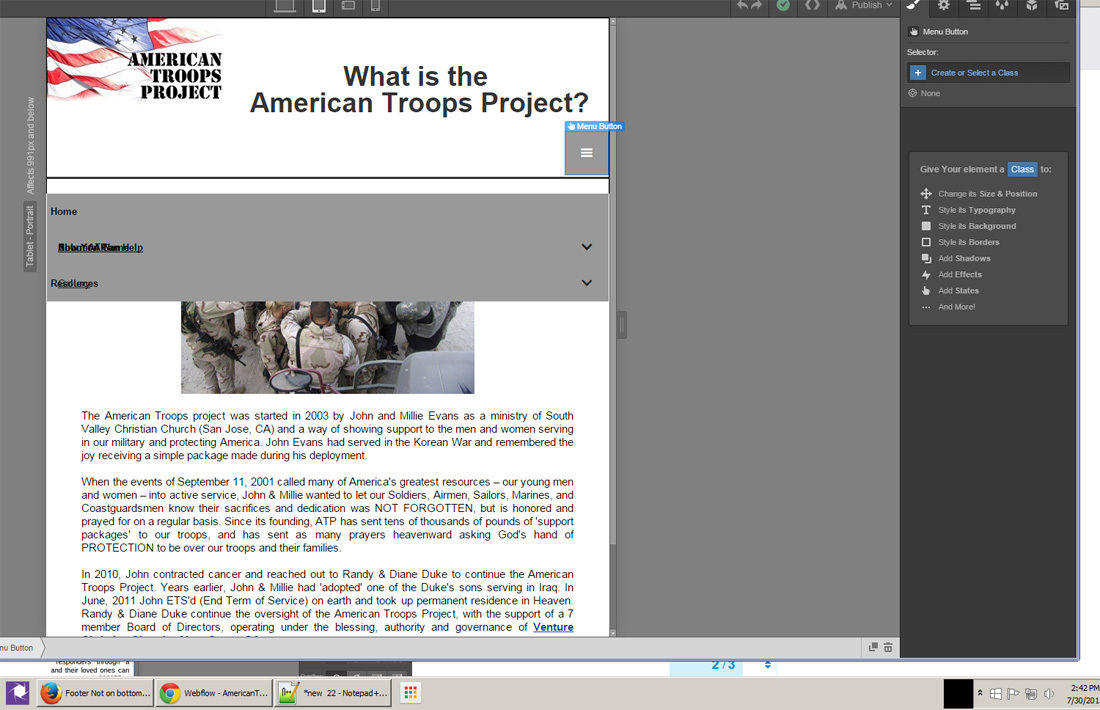This screenshot has width=1100, height=710.
Task: Open the Asset Manager panel tab
Action: (x=1061, y=6)
